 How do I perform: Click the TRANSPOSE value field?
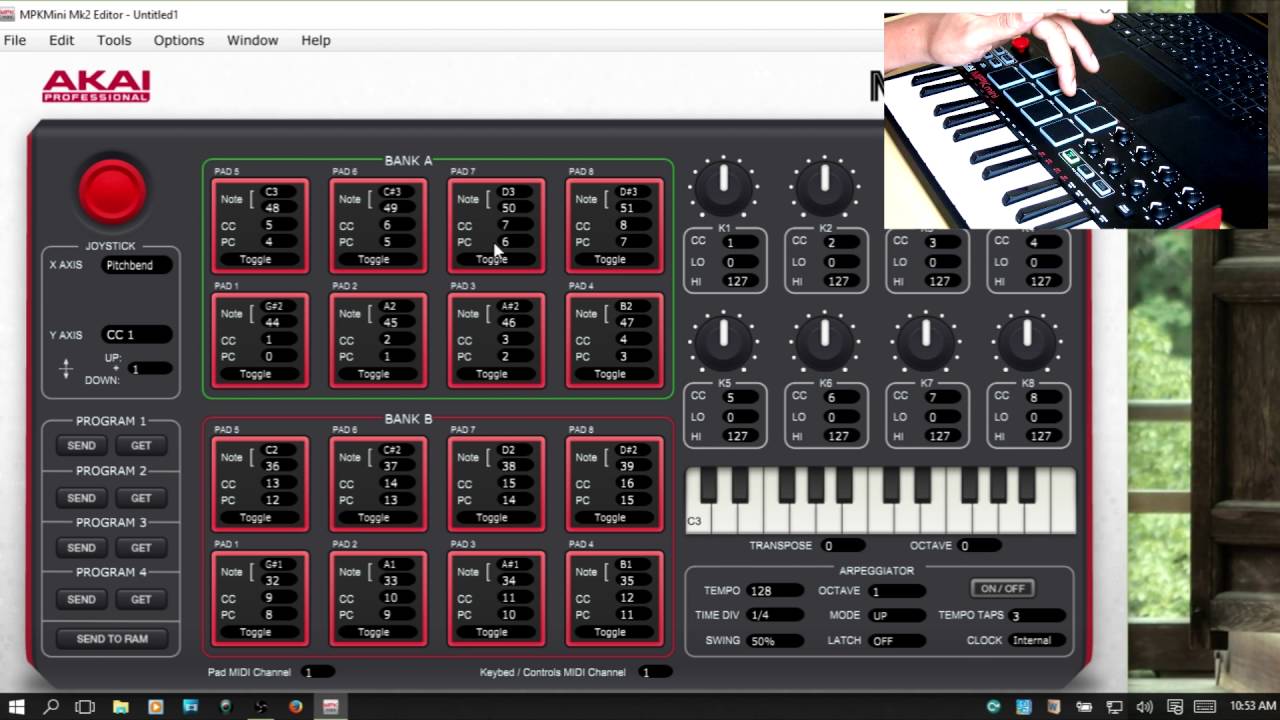pos(841,546)
